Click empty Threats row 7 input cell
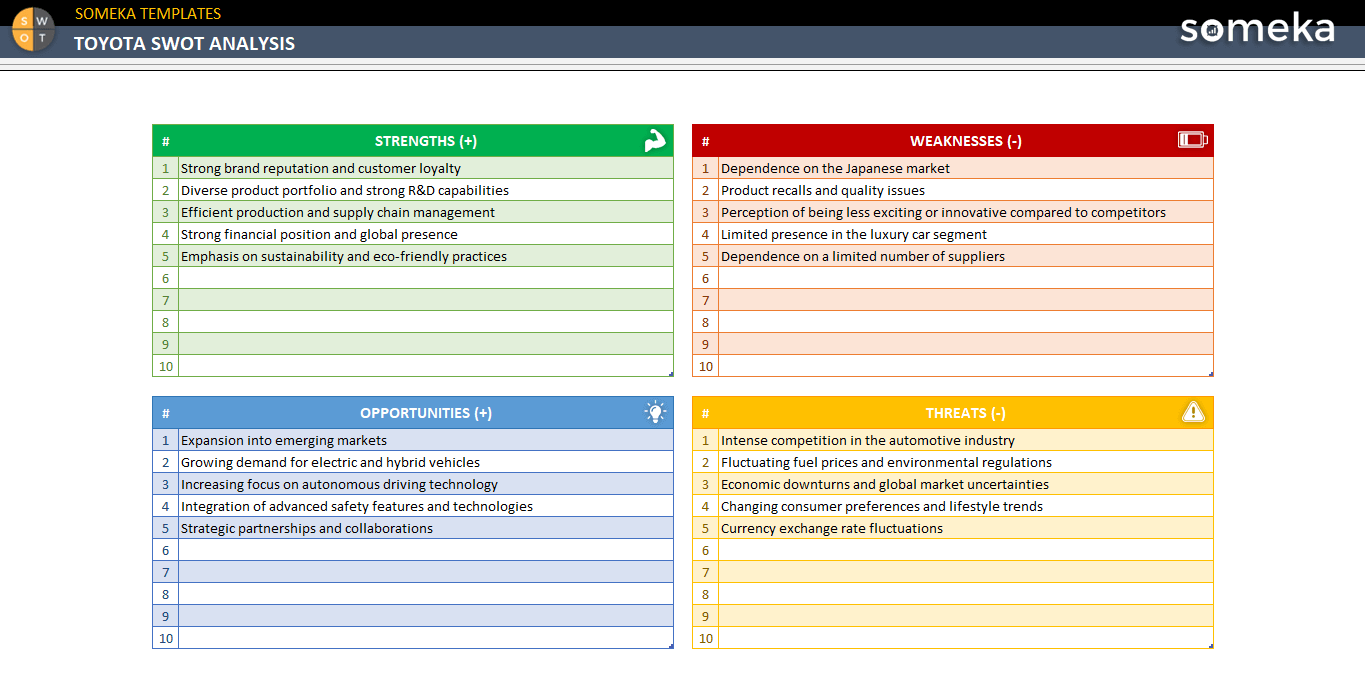Image resolution: width=1365 pixels, height=700 pixels. point(966,572)
